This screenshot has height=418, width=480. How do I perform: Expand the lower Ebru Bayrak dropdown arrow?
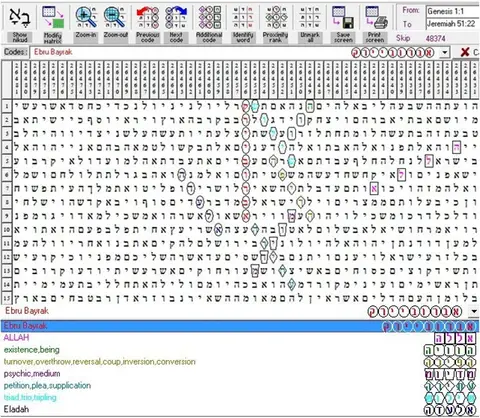(474, 311)
